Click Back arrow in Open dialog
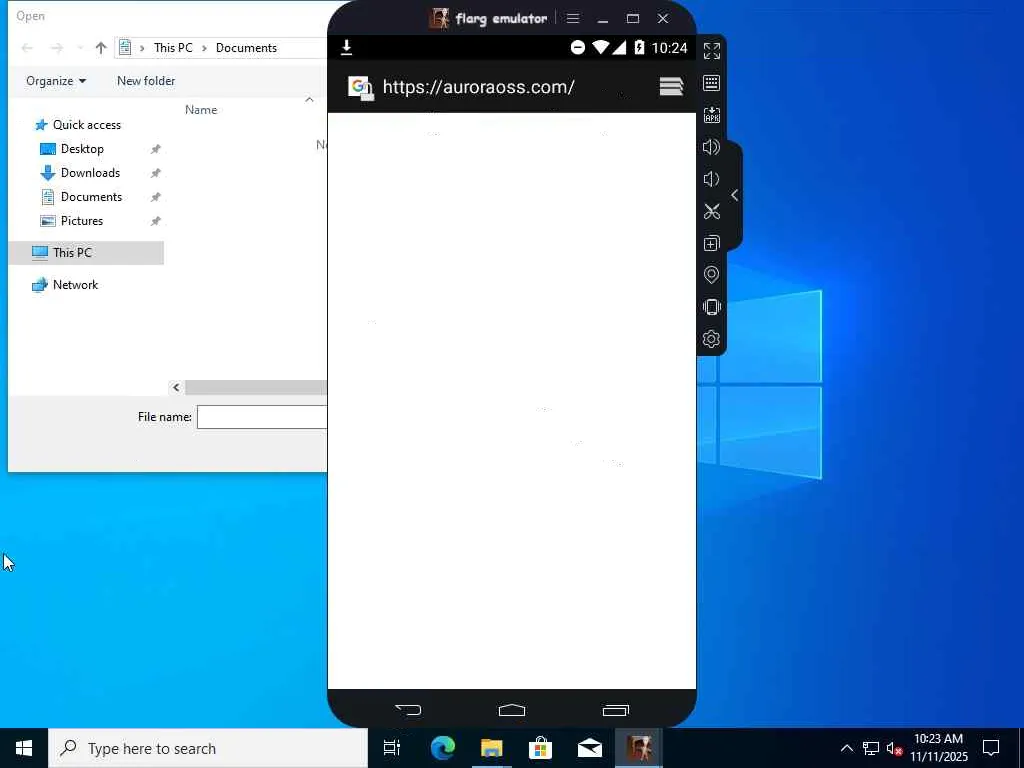 27,48
